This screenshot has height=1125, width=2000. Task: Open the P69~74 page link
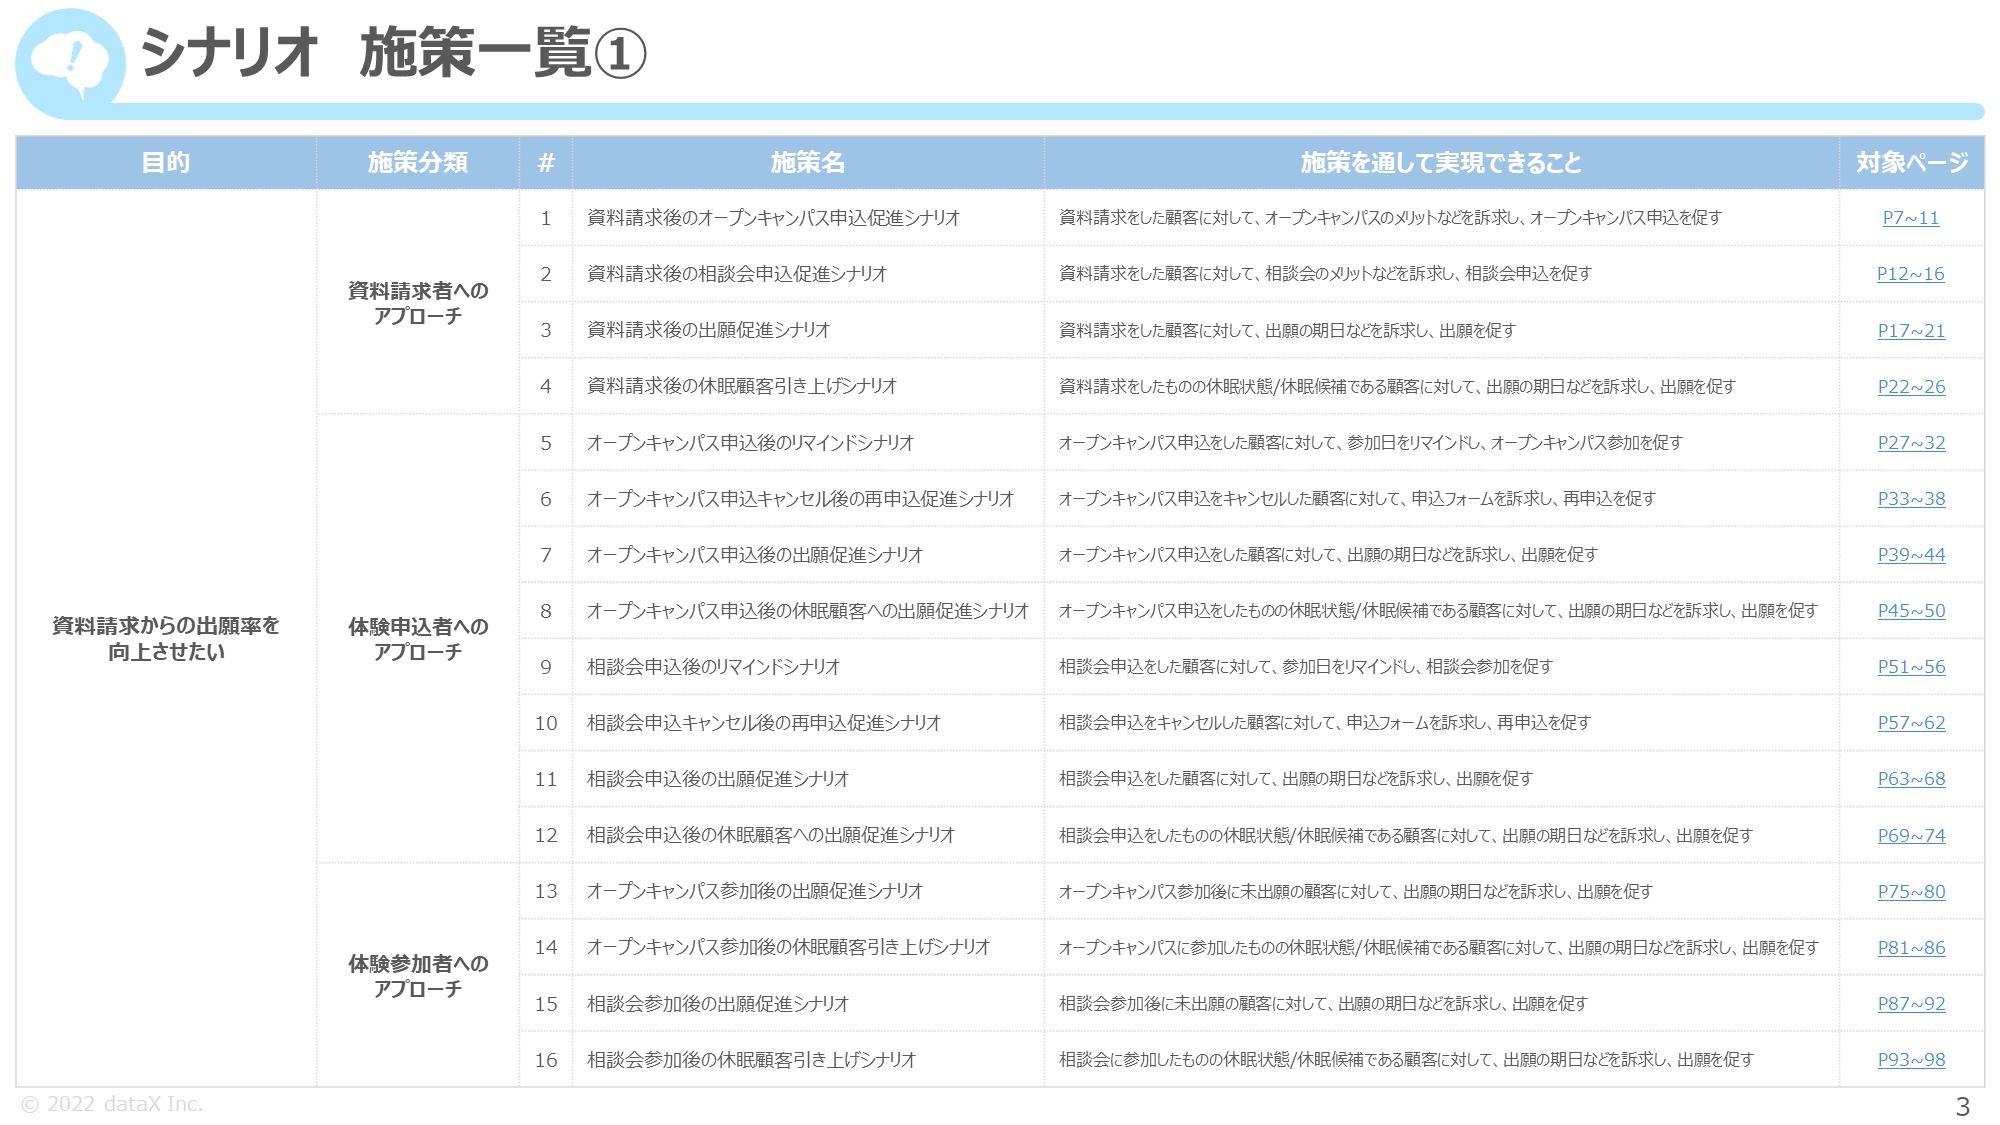point(1911,835)
